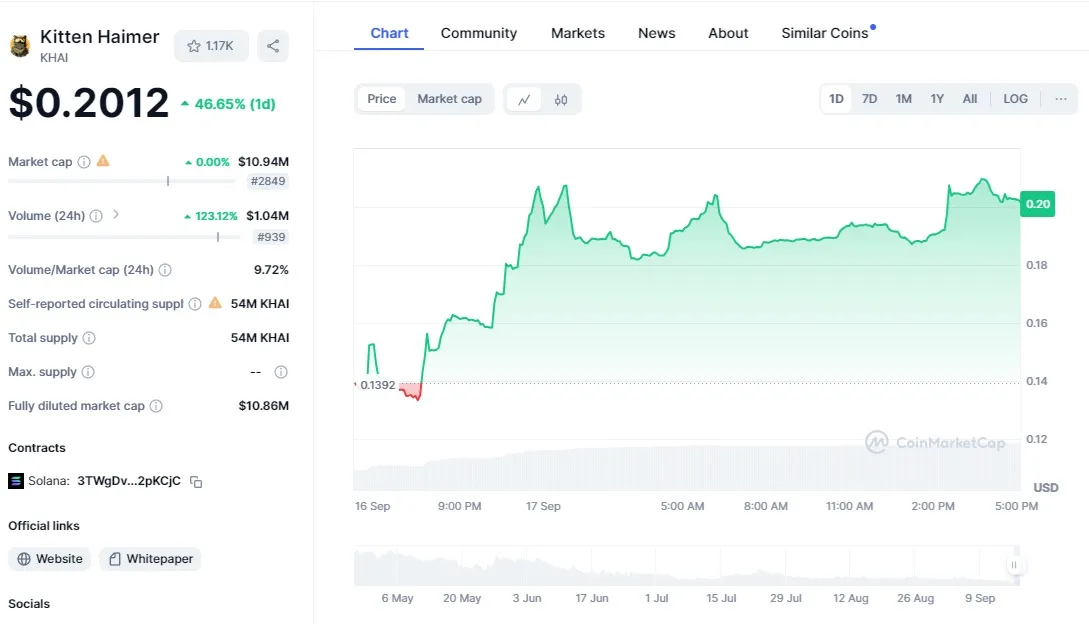Click the USD currency label on chart

tap(1046, 488)
